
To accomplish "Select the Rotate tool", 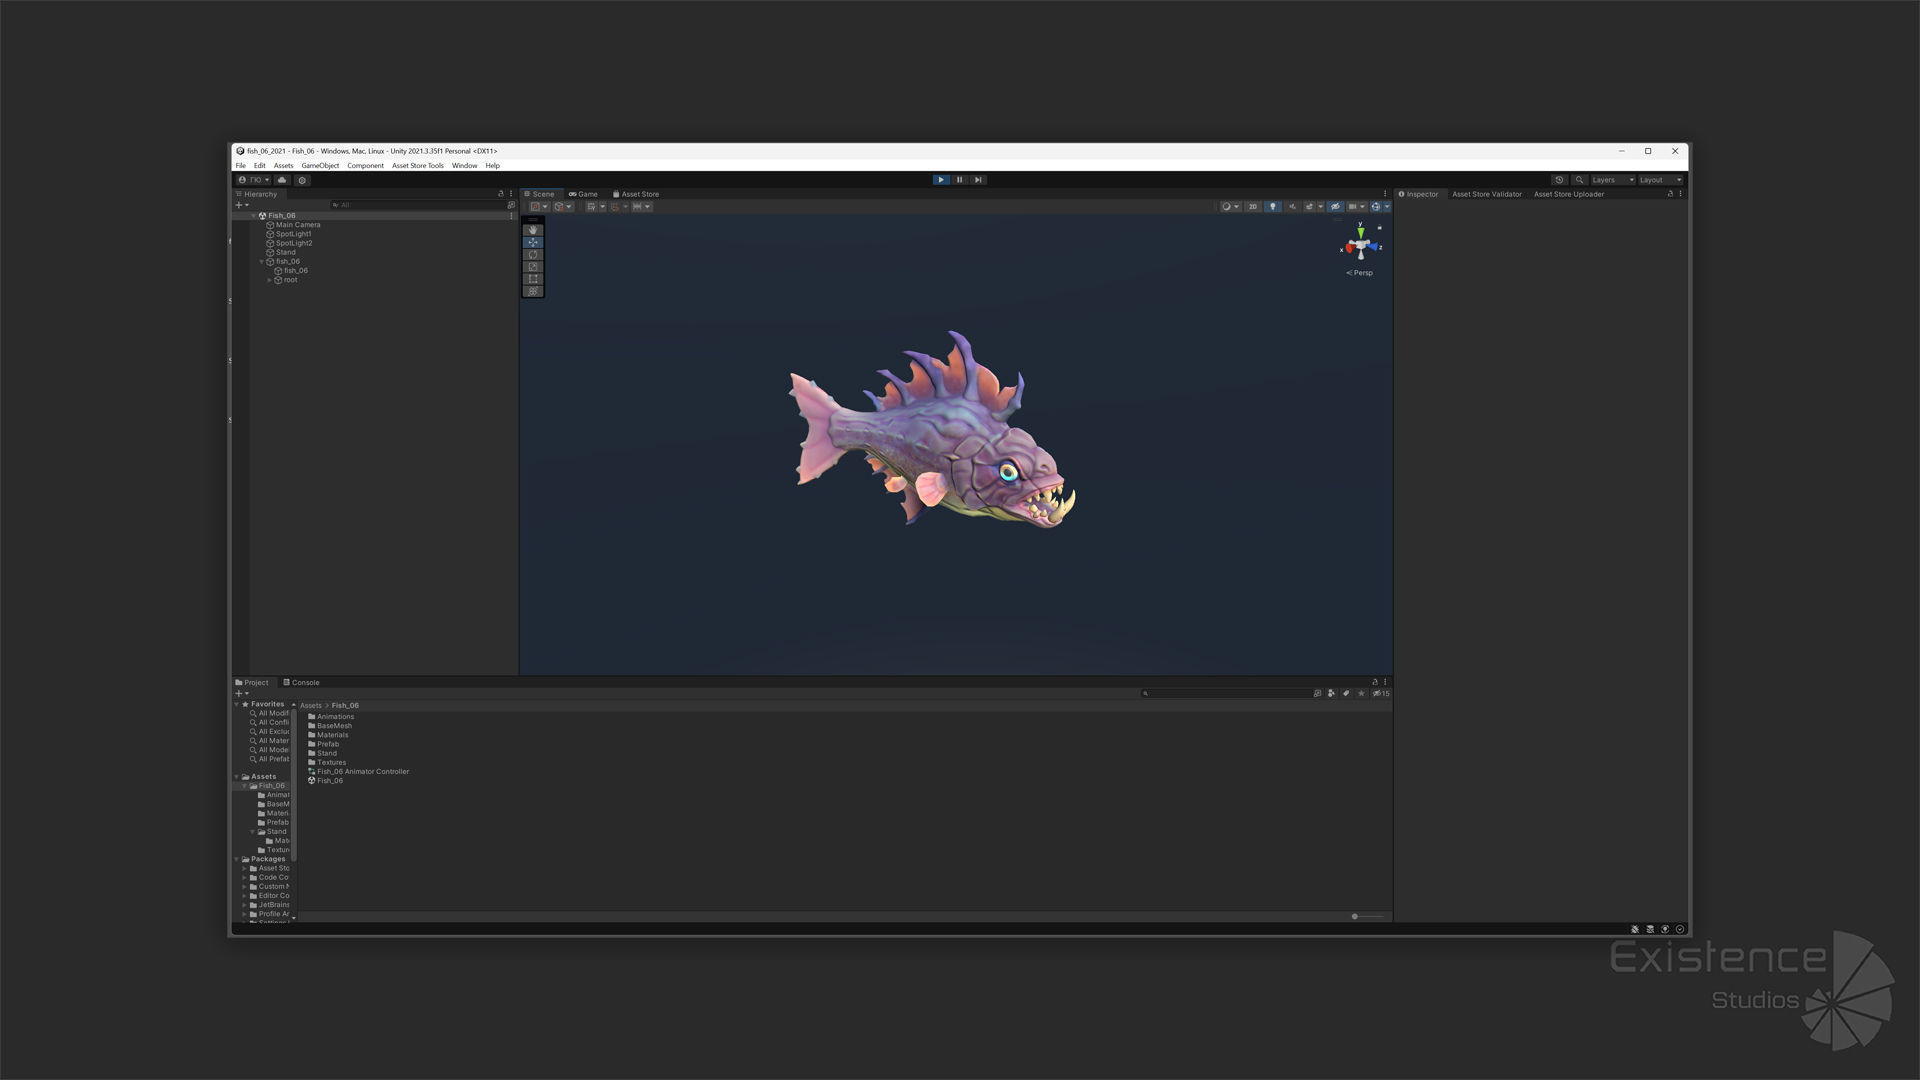I will click(x=533, y=254).
